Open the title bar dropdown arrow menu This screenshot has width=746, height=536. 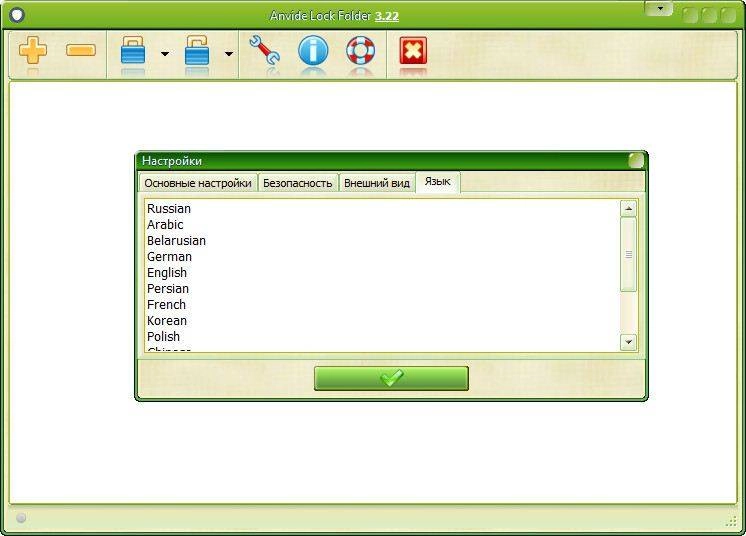point(659,9)
